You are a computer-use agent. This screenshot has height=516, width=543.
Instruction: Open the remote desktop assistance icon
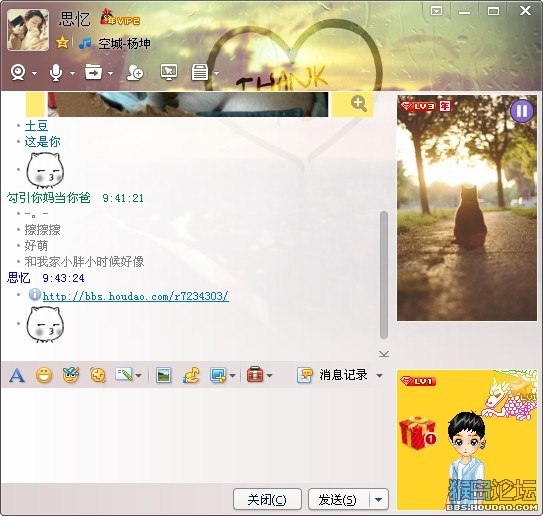(x=169, y=72)
